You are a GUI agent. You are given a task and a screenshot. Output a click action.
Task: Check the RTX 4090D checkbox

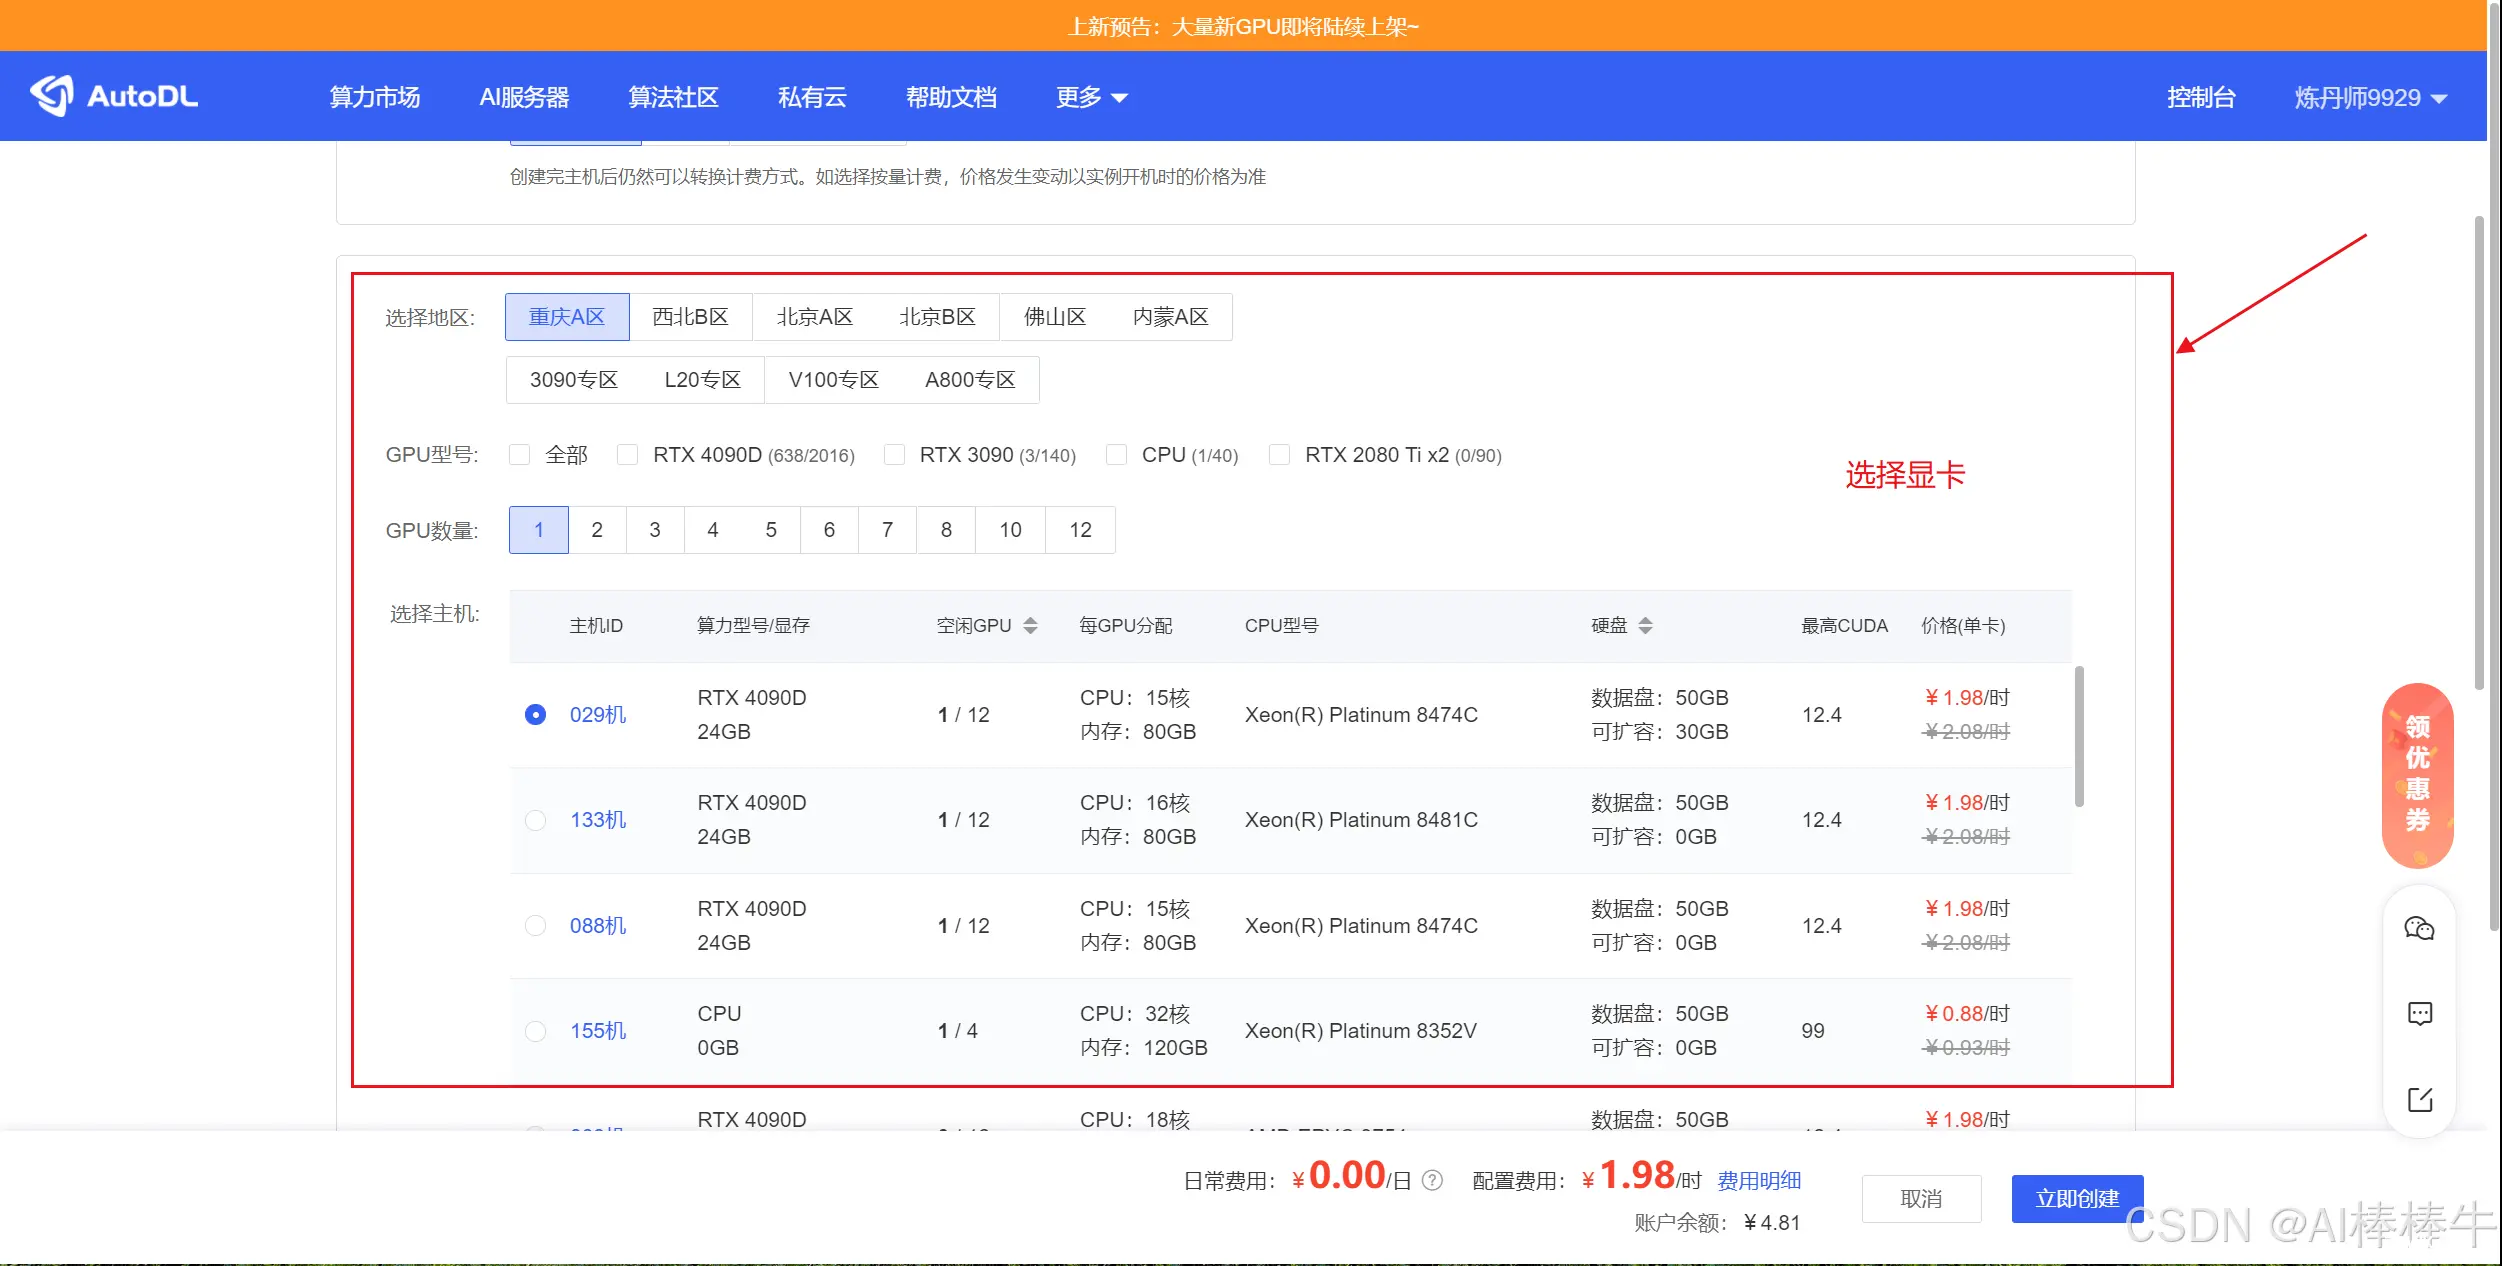point(627,455)
